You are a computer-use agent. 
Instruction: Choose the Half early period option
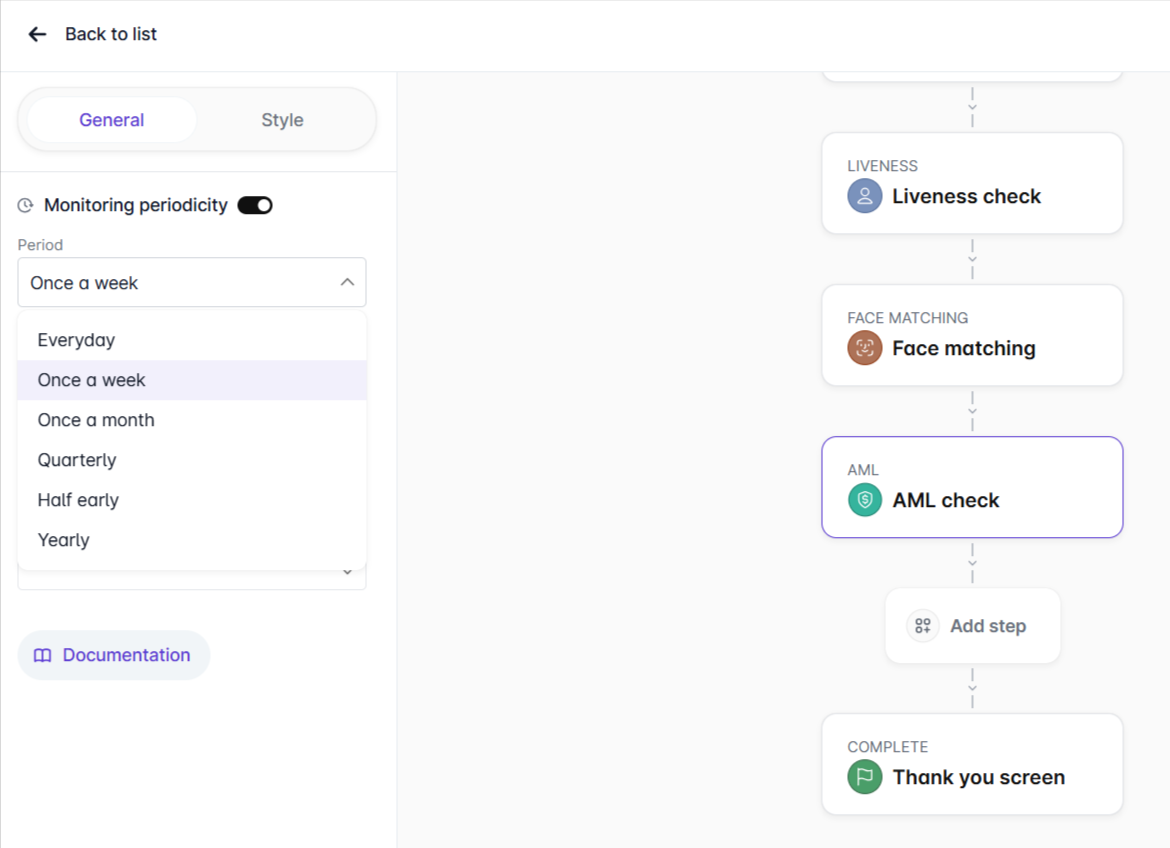[78, 500]
